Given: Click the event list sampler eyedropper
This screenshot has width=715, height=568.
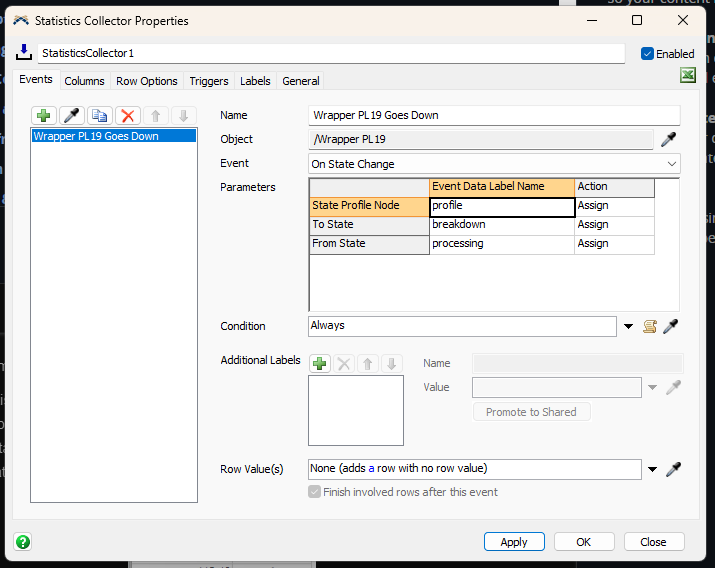Looking at the screenshot, I should pyautogui.click(x=72, y=116).
